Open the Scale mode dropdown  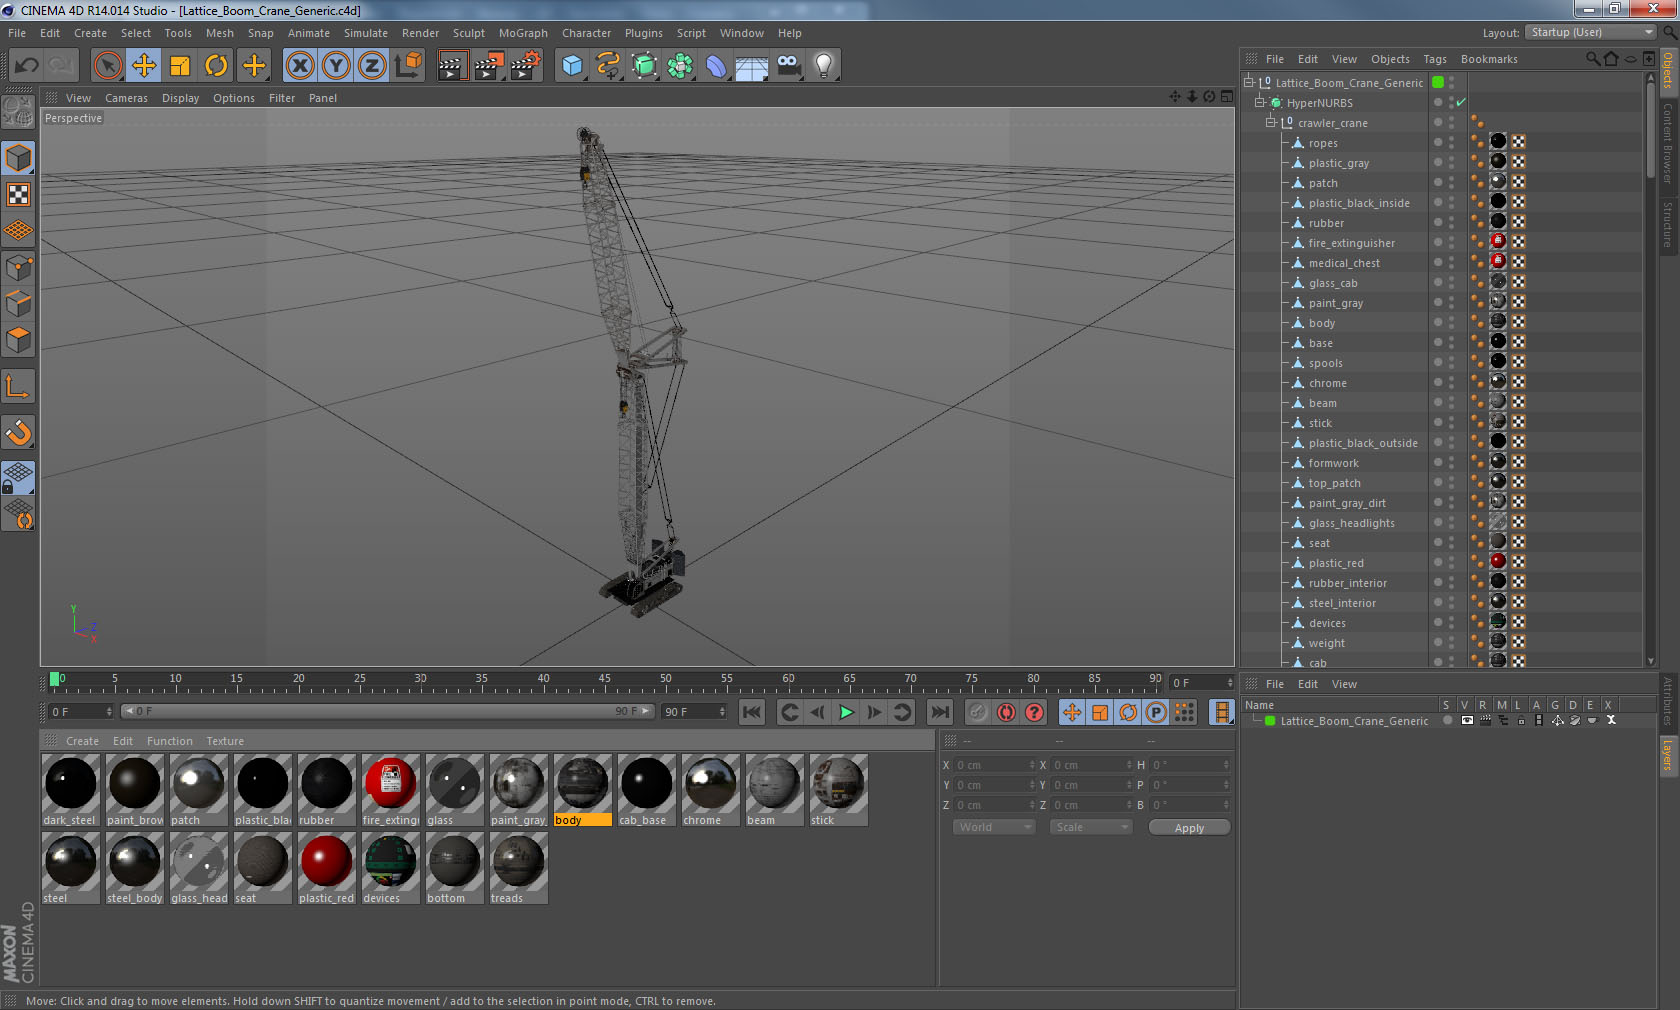click(1090, 827)
